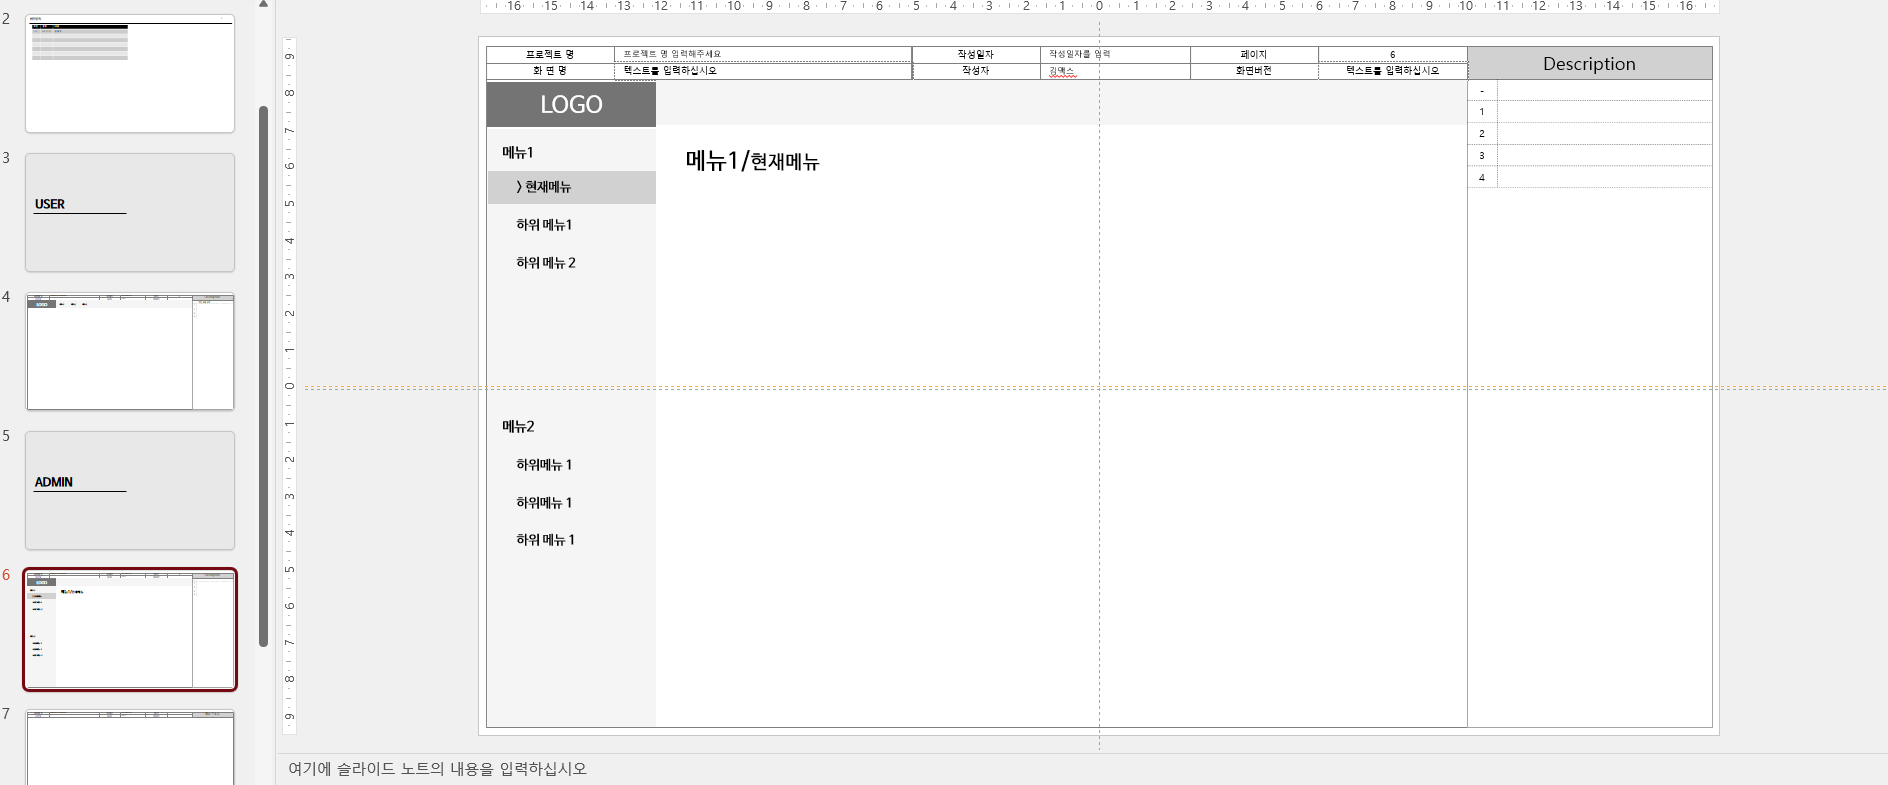This screenshot has height=785, width=1888.
Task: Click the 하위 메뉴 2 sidebar item
Action: tap(546, 263)
